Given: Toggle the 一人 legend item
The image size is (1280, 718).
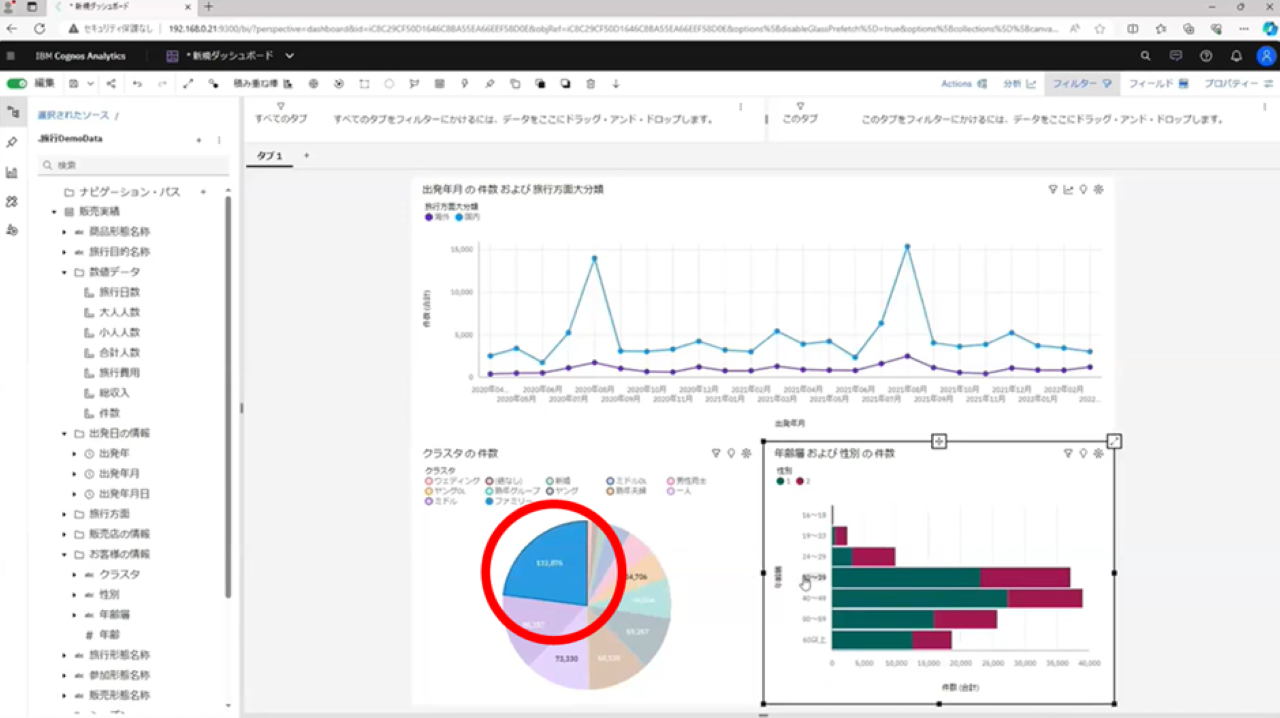Looking at the screenshot, I should click(x=678, y=491).
